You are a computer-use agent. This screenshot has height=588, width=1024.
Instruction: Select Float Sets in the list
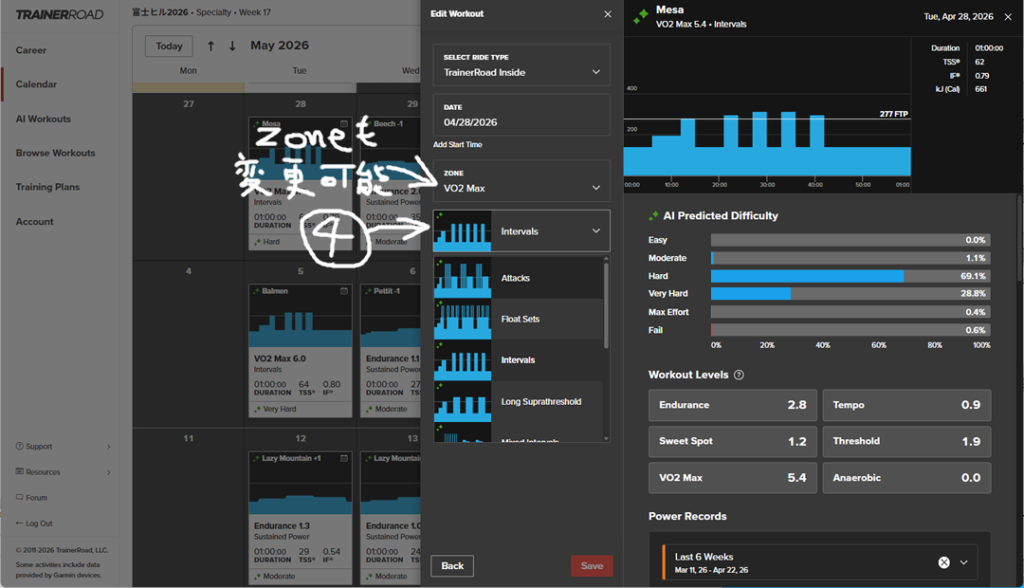pos(518,319)
